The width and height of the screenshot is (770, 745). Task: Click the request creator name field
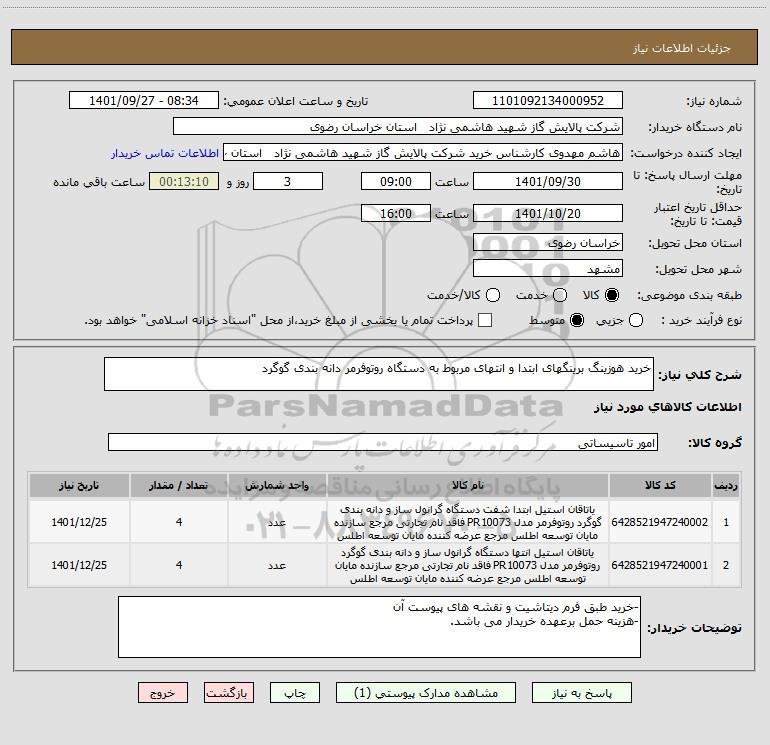pyautogui.click(x=423, y=153)
